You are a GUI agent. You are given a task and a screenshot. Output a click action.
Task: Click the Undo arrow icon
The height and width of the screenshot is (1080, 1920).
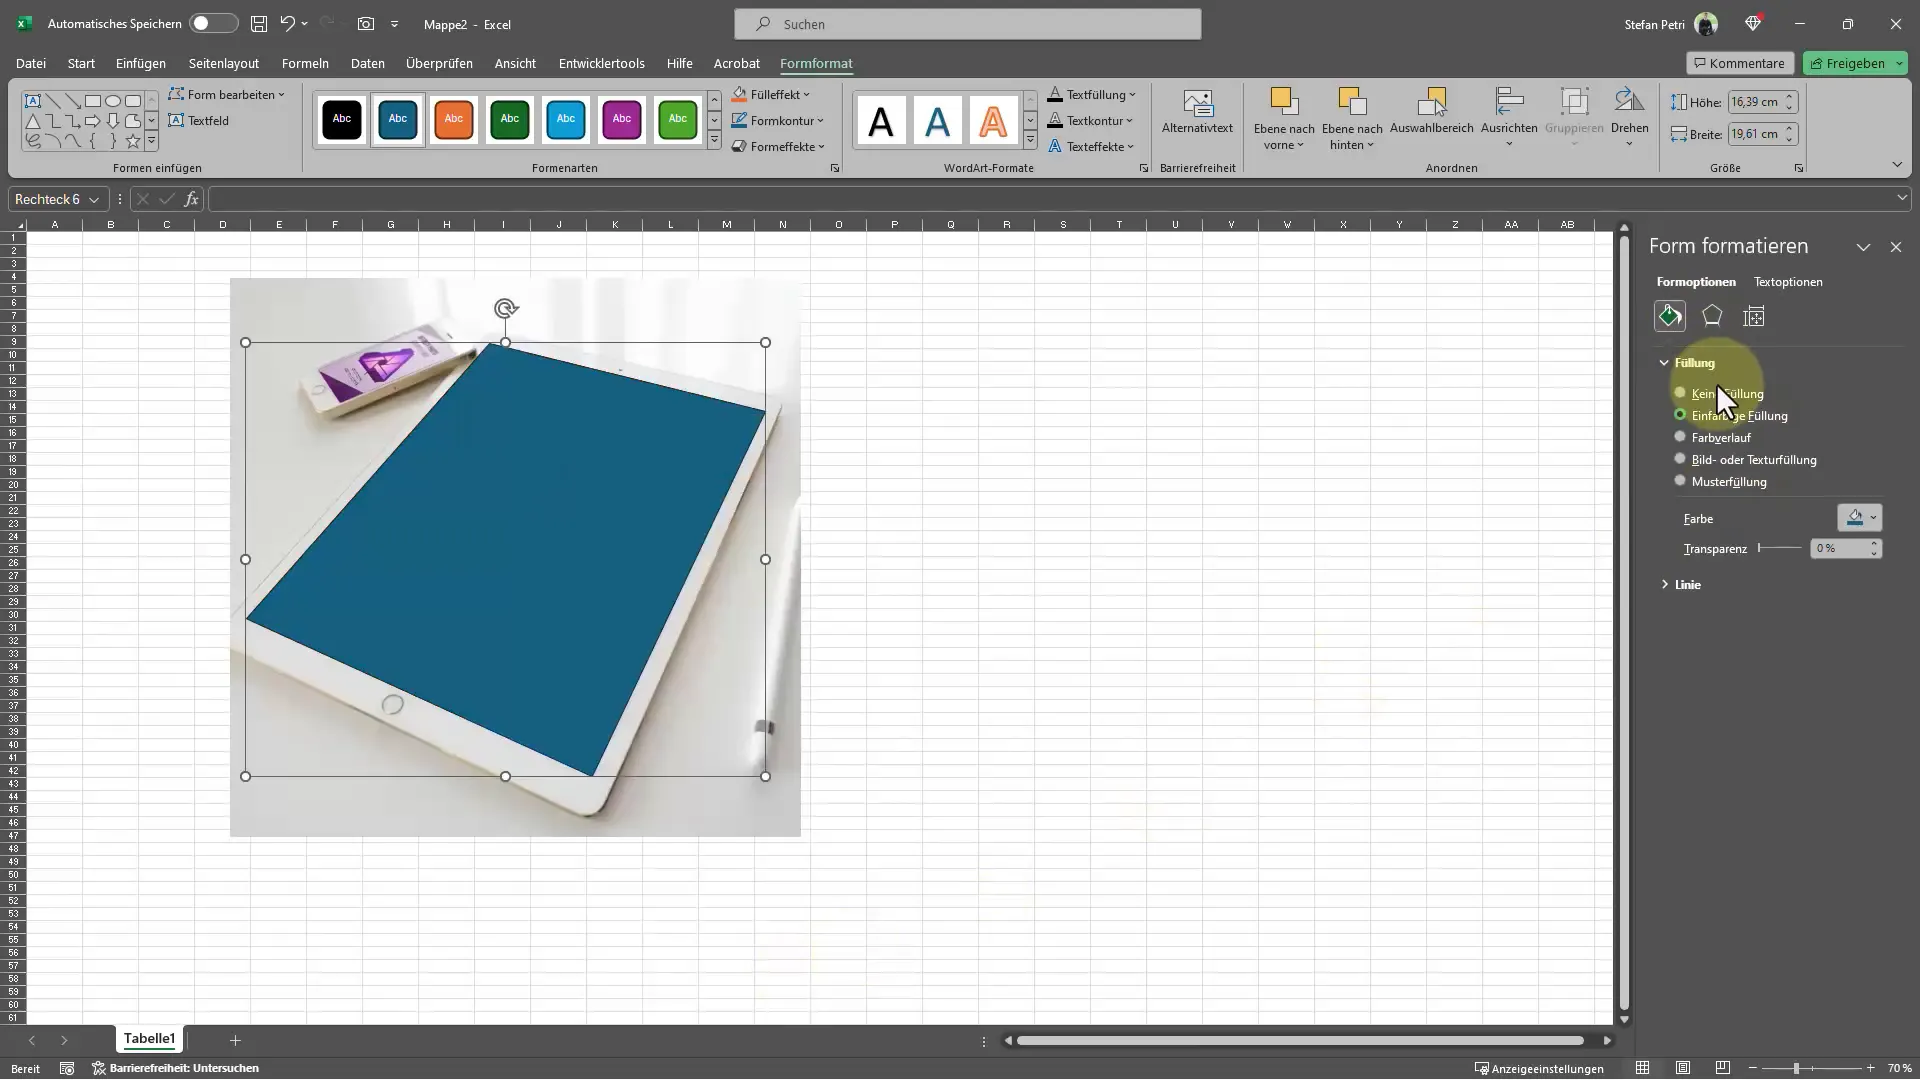(x=288, y=24)
